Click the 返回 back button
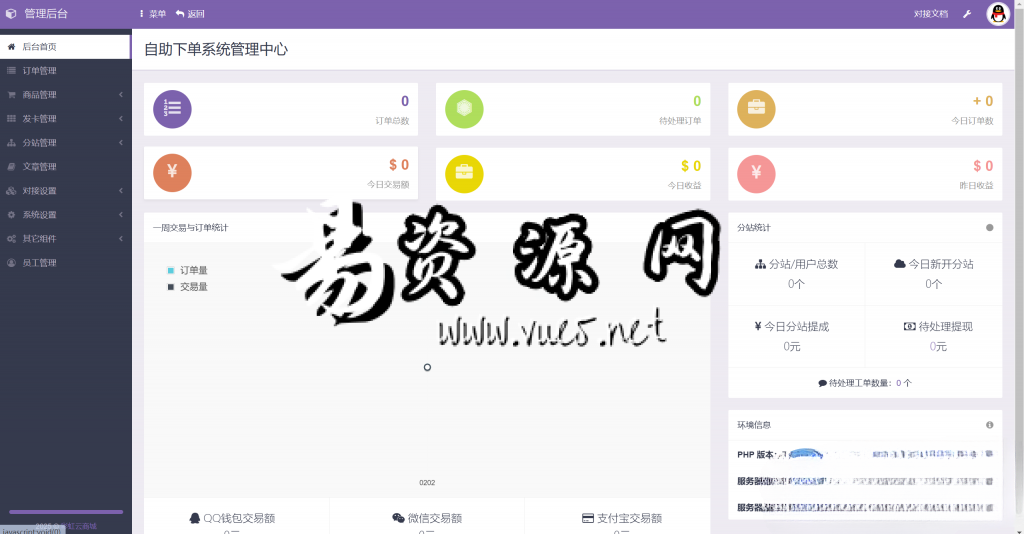The width and height of the screenshot is (1024, 534). (x=190, y=14)
